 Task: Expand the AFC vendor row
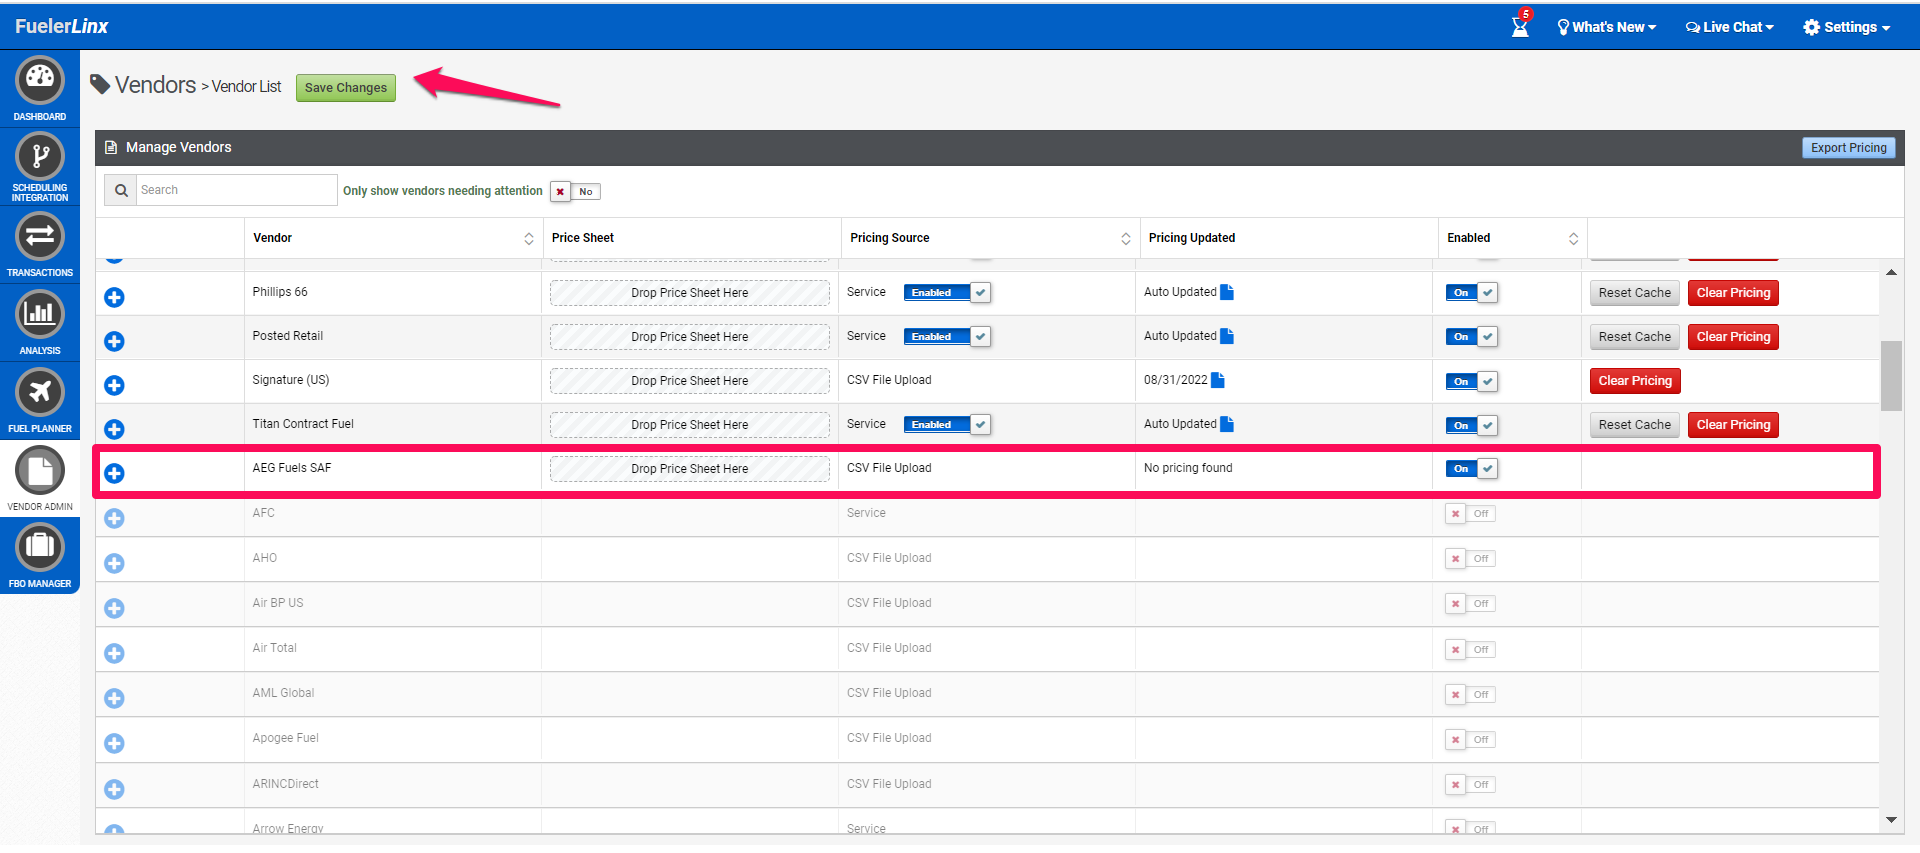pos(115,518)
